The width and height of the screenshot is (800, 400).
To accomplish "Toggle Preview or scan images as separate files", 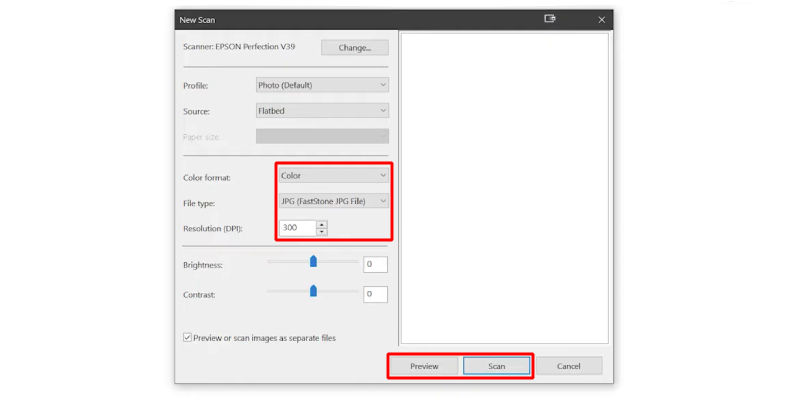I will click(187, 338).
